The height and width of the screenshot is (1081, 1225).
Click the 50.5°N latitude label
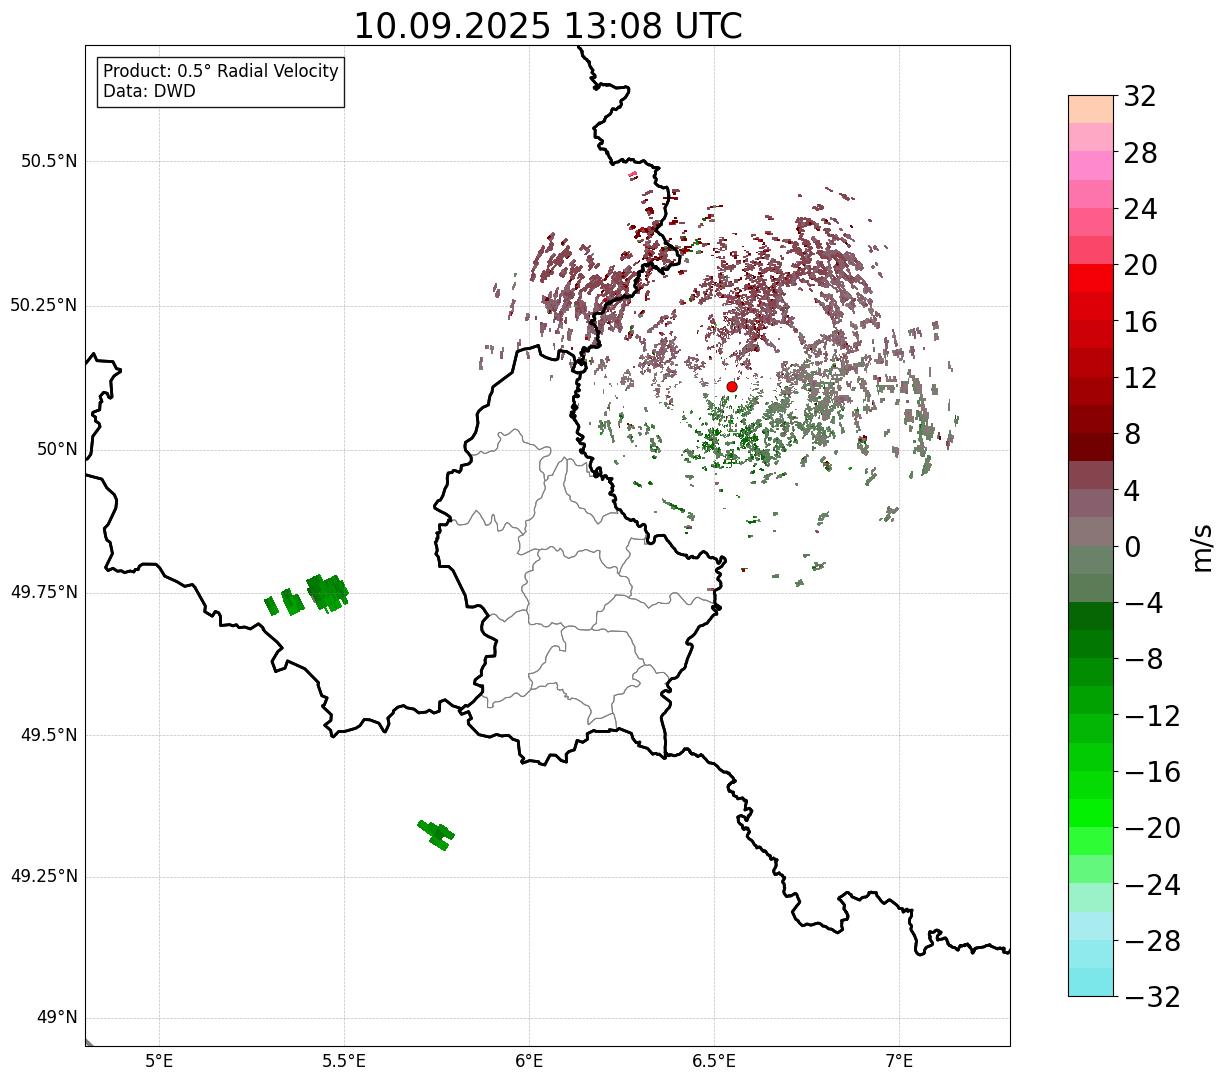pos(49,161)
